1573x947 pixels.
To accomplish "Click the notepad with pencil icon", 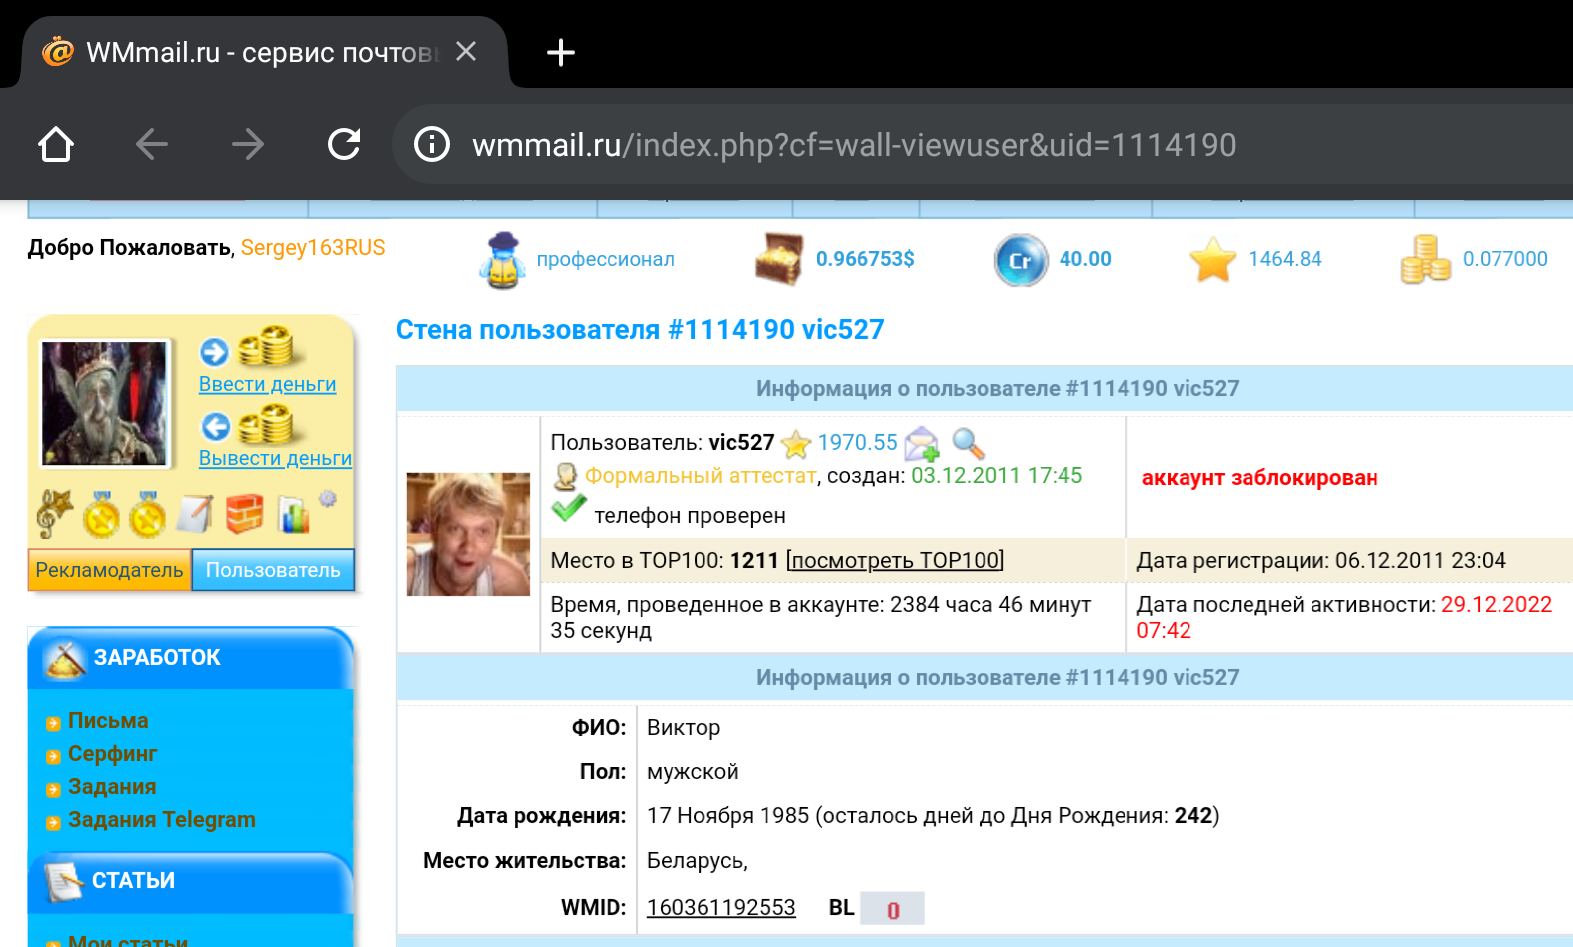I will [195, 514].
